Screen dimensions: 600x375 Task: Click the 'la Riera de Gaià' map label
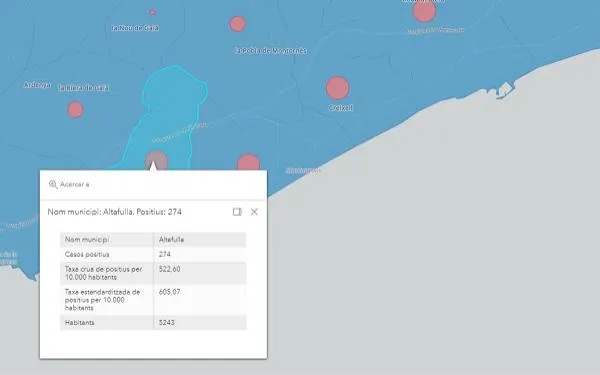[84, 88]
